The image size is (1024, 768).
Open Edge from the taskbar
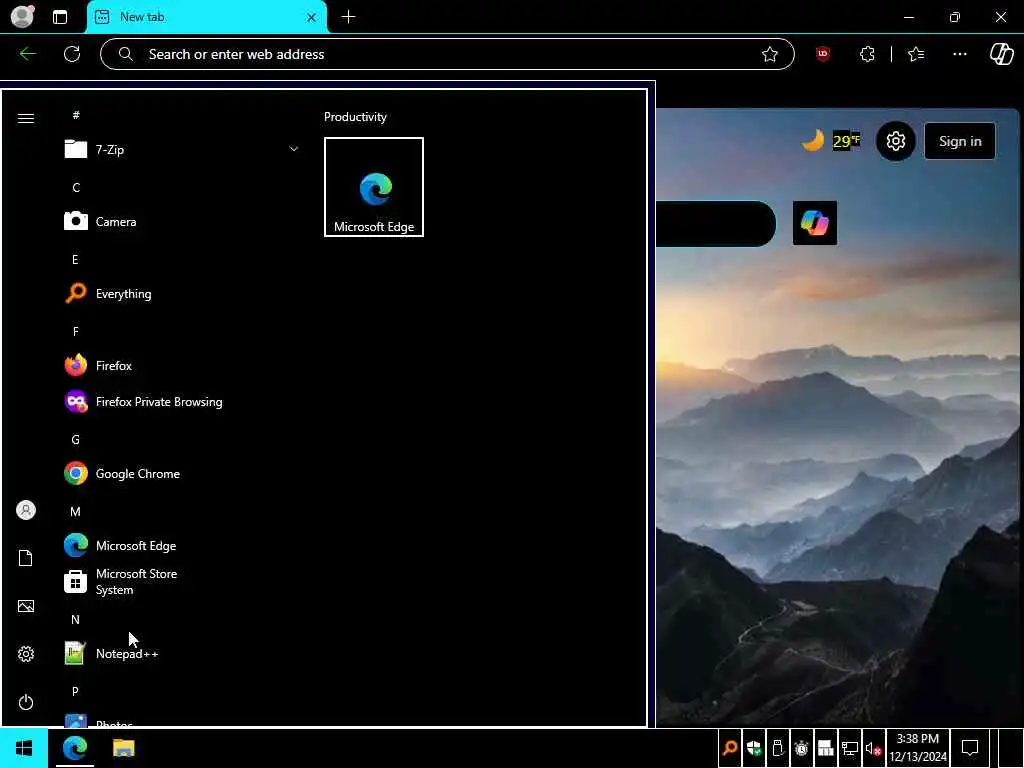coord(75,748)
